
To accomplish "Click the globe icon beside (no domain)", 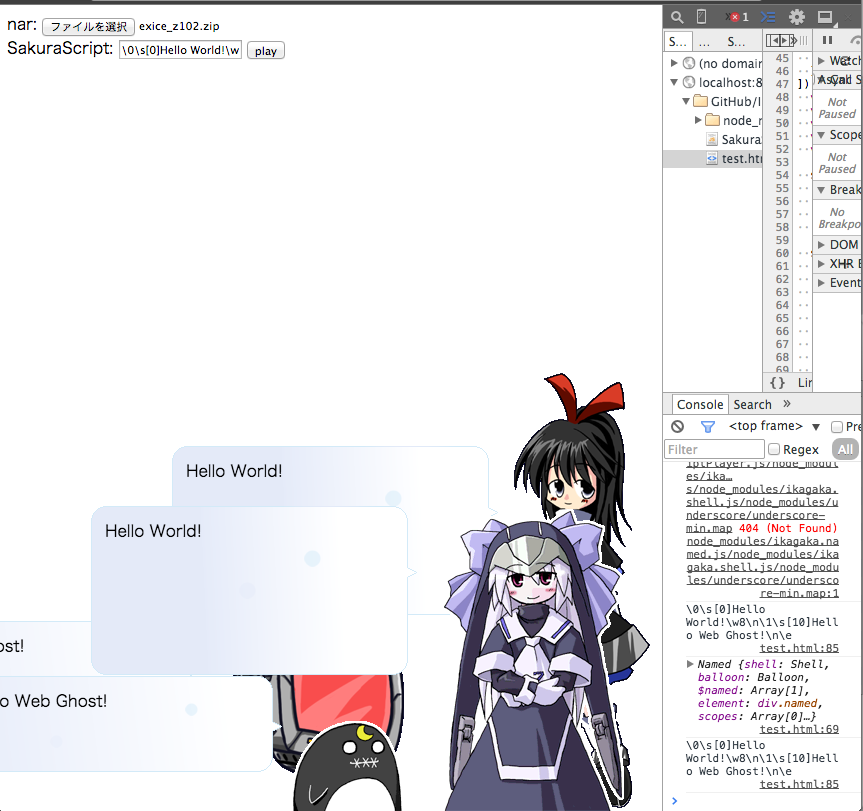I will pos(689,63).
